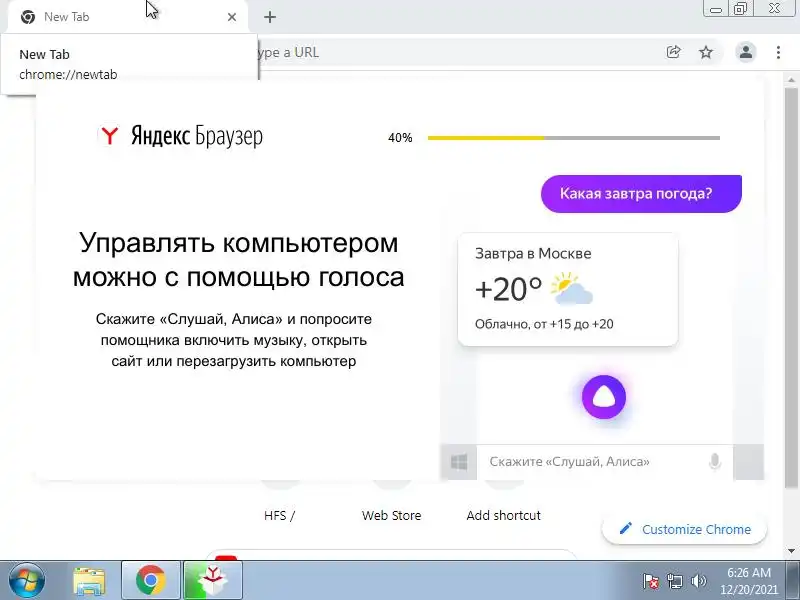Open Chrome's three-dot menu
Screen dimensions: 800x600
tap(778, 52)
